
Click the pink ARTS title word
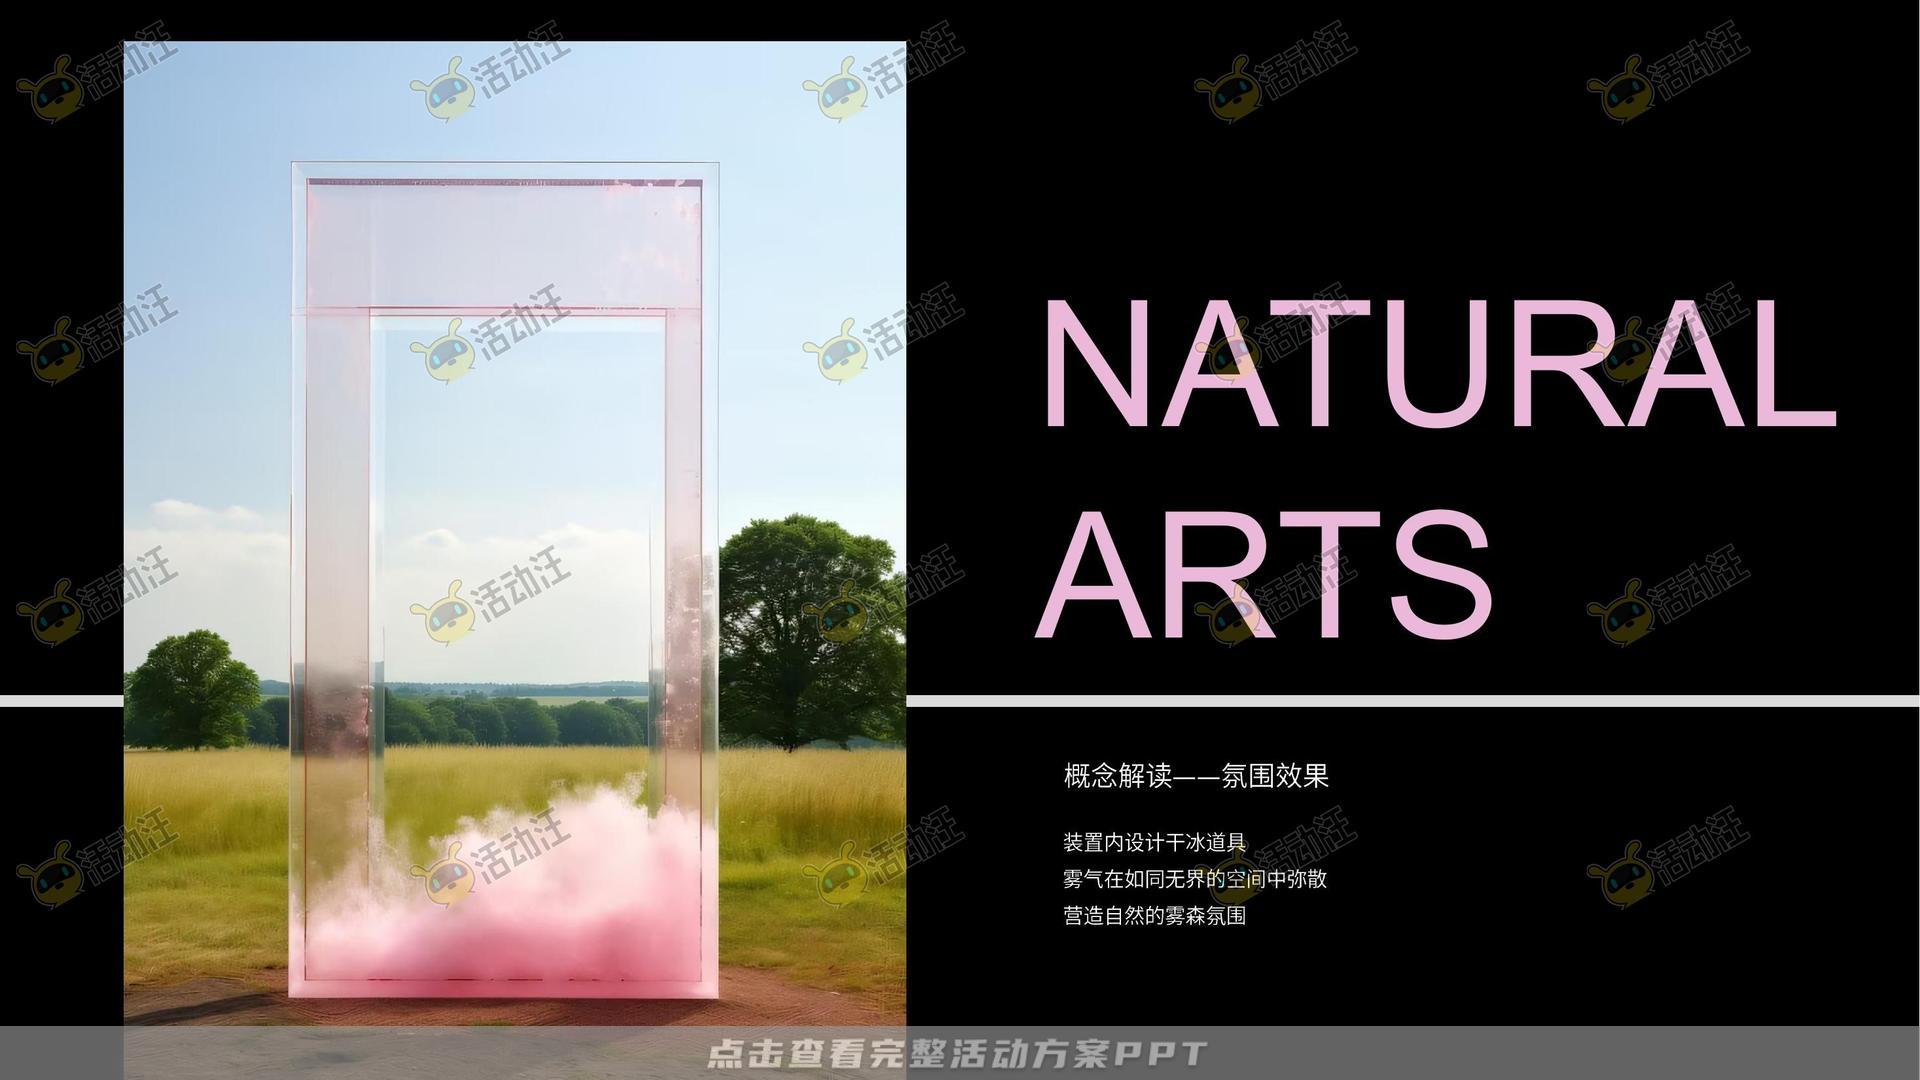1265,576
